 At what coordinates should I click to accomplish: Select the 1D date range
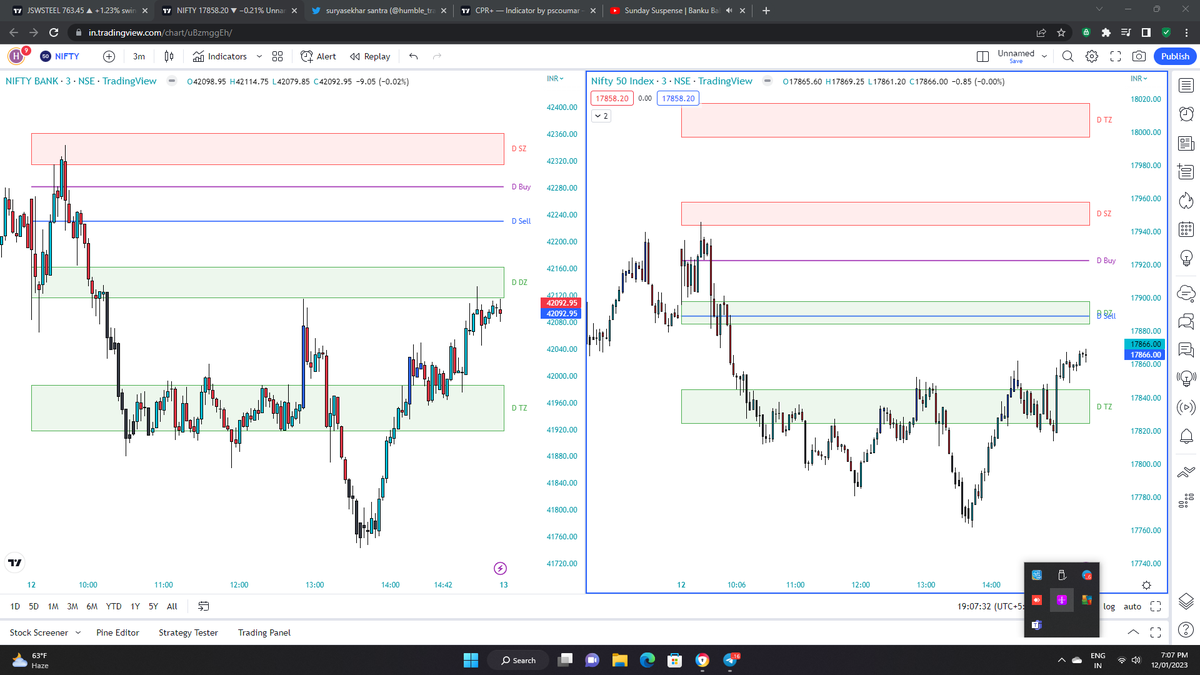[x=15, y=606]
